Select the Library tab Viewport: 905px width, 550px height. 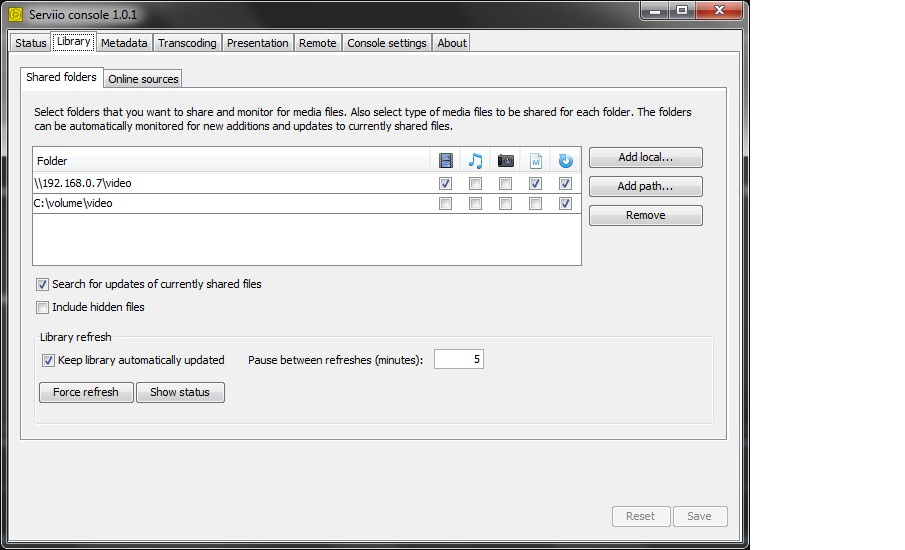click(x=73, y=42)
